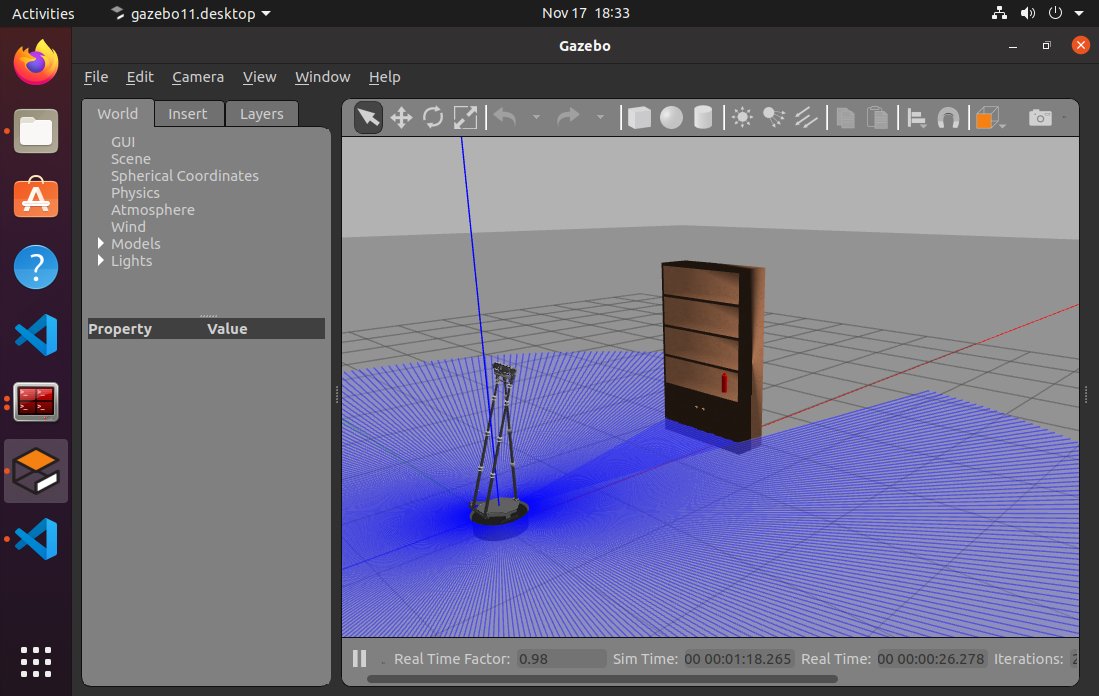Select Physics in the World tree
Image resolution: width=1099 pixels, height=696 pixels.
click(135, 193)
